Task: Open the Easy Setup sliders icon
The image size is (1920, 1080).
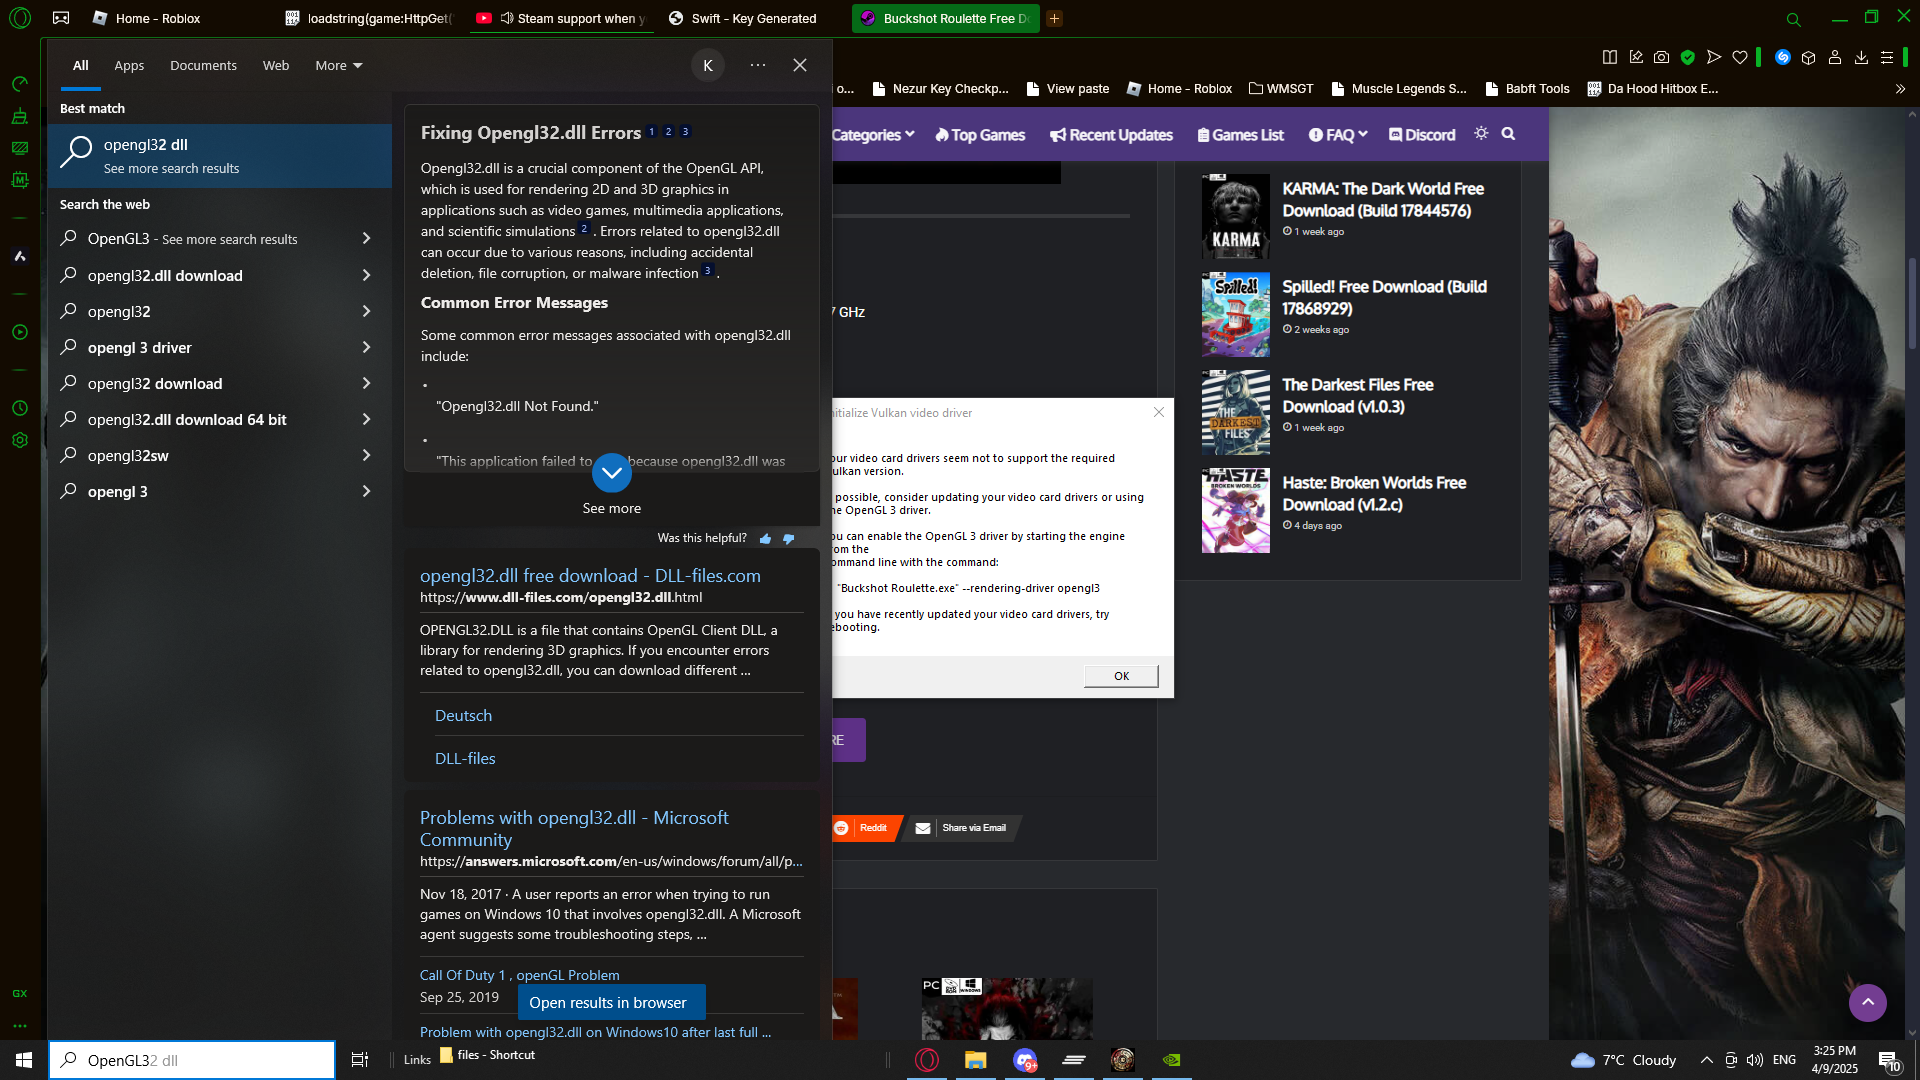Action: 1887,58
